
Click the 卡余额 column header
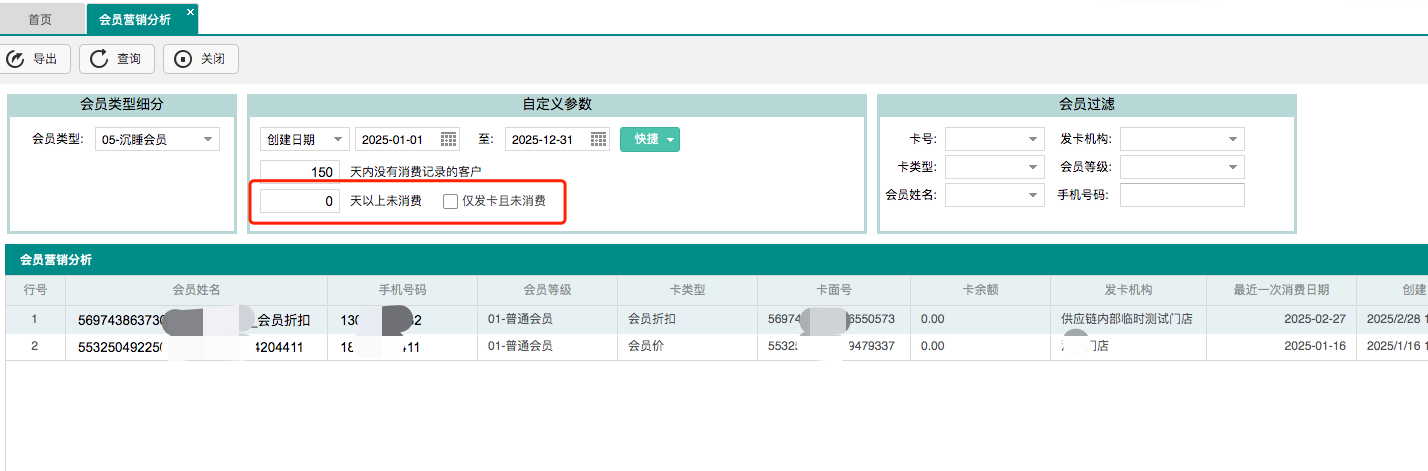981,290
